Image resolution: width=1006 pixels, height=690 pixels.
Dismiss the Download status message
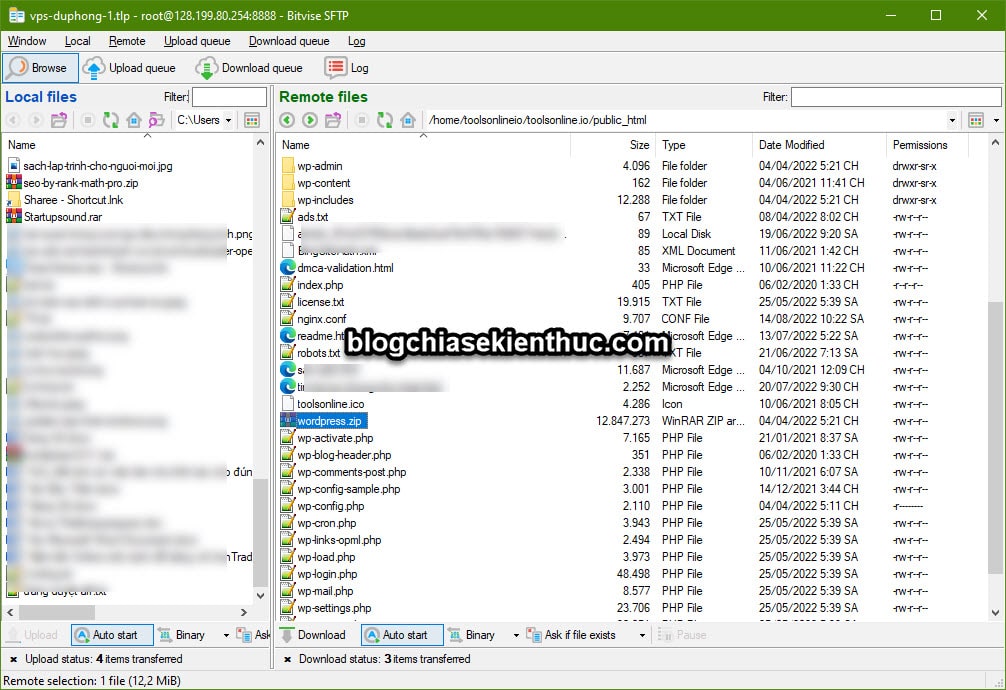click(287, 659)
